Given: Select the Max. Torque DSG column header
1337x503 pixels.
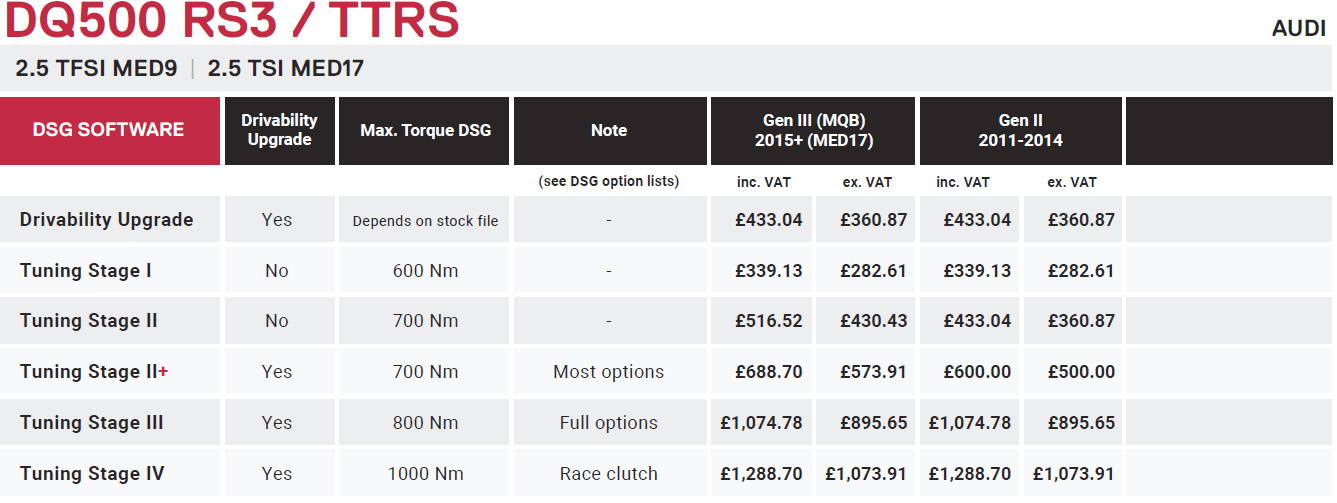Looking at the screenshot, I should pos(425,131).
